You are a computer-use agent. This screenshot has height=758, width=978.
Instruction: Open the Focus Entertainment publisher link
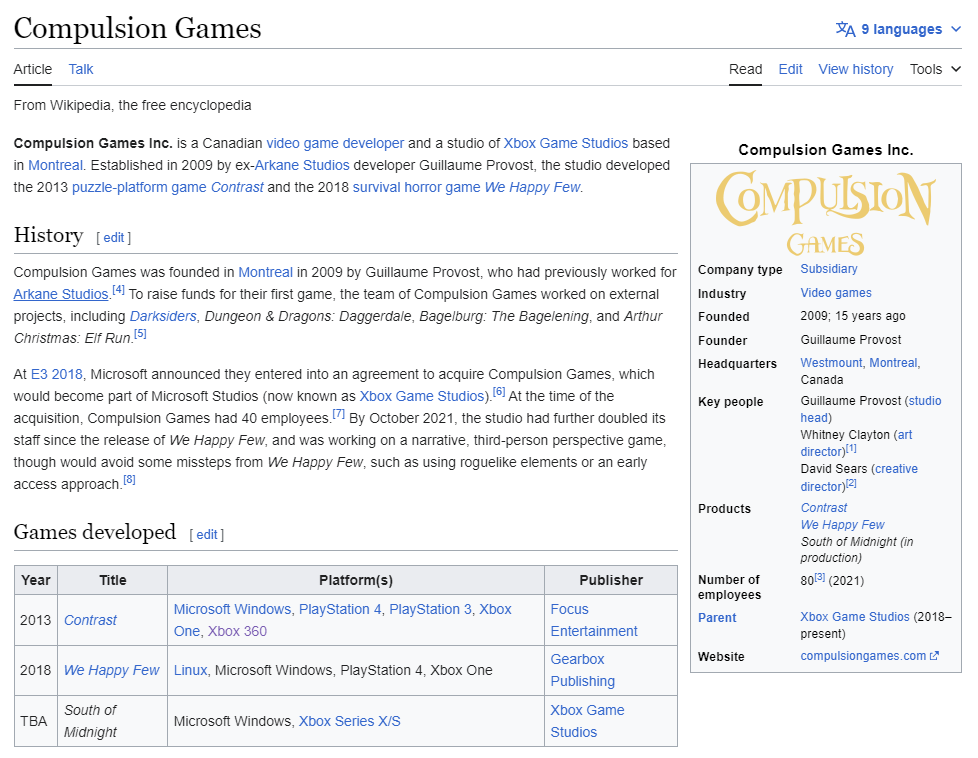(594, 620)
